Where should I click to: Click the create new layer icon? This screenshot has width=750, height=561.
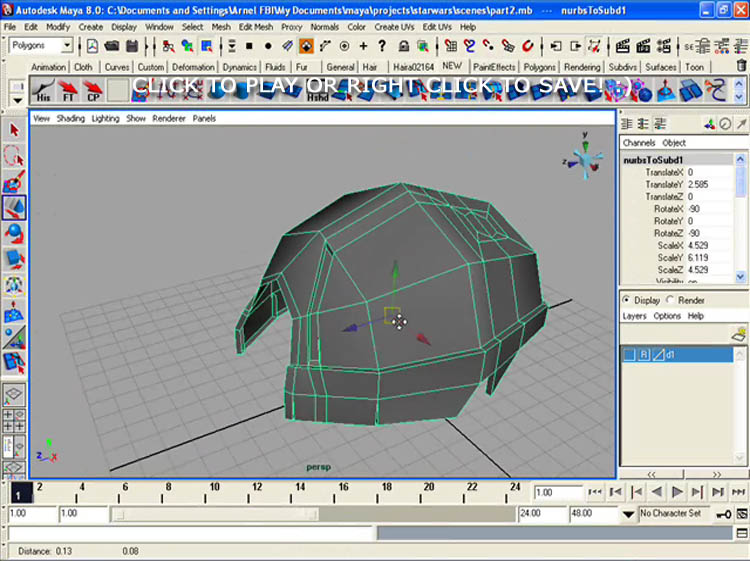tap(738, 336)
